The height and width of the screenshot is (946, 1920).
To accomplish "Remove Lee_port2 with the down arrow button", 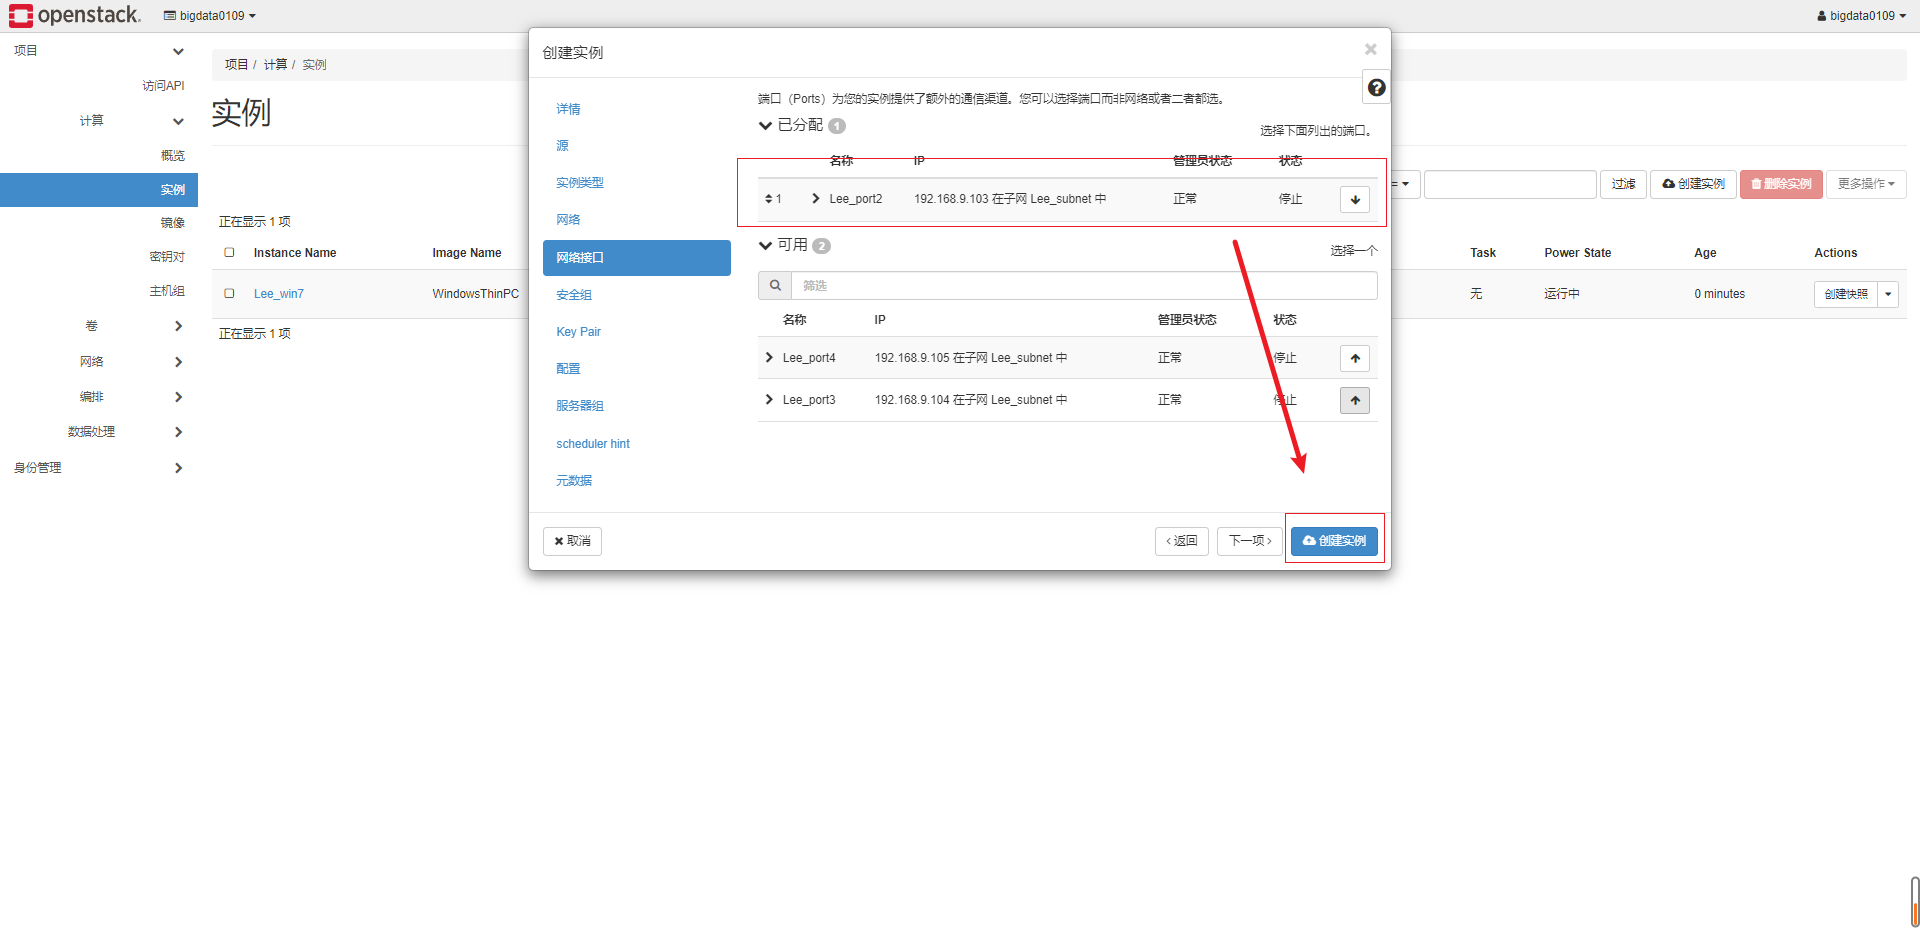I will (1355, 199).
